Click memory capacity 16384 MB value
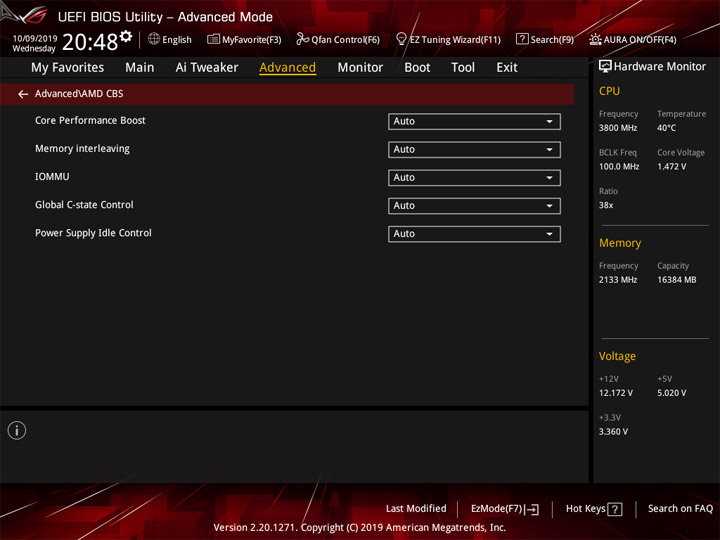The width and height of the screenshot is (720, 540). [x=676, y=280]
